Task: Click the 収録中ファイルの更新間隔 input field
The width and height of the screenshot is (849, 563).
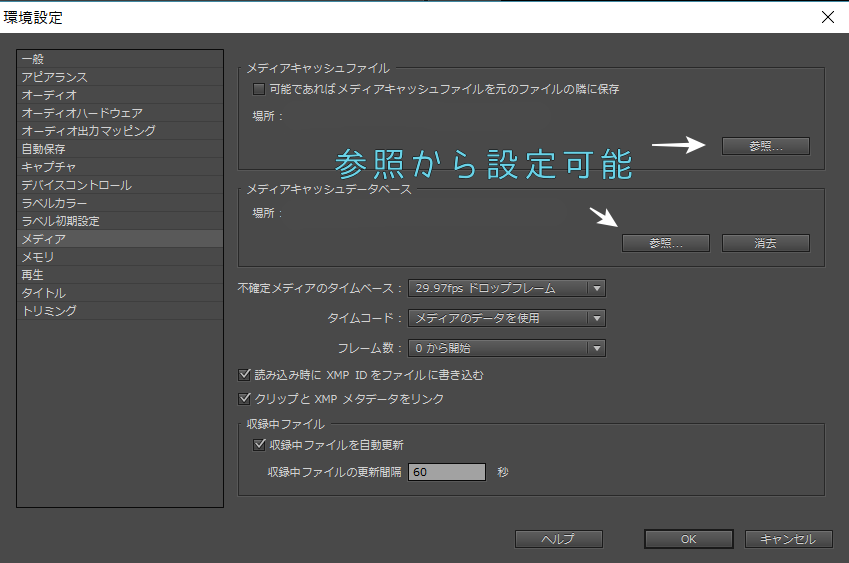Action: [446, 472]
